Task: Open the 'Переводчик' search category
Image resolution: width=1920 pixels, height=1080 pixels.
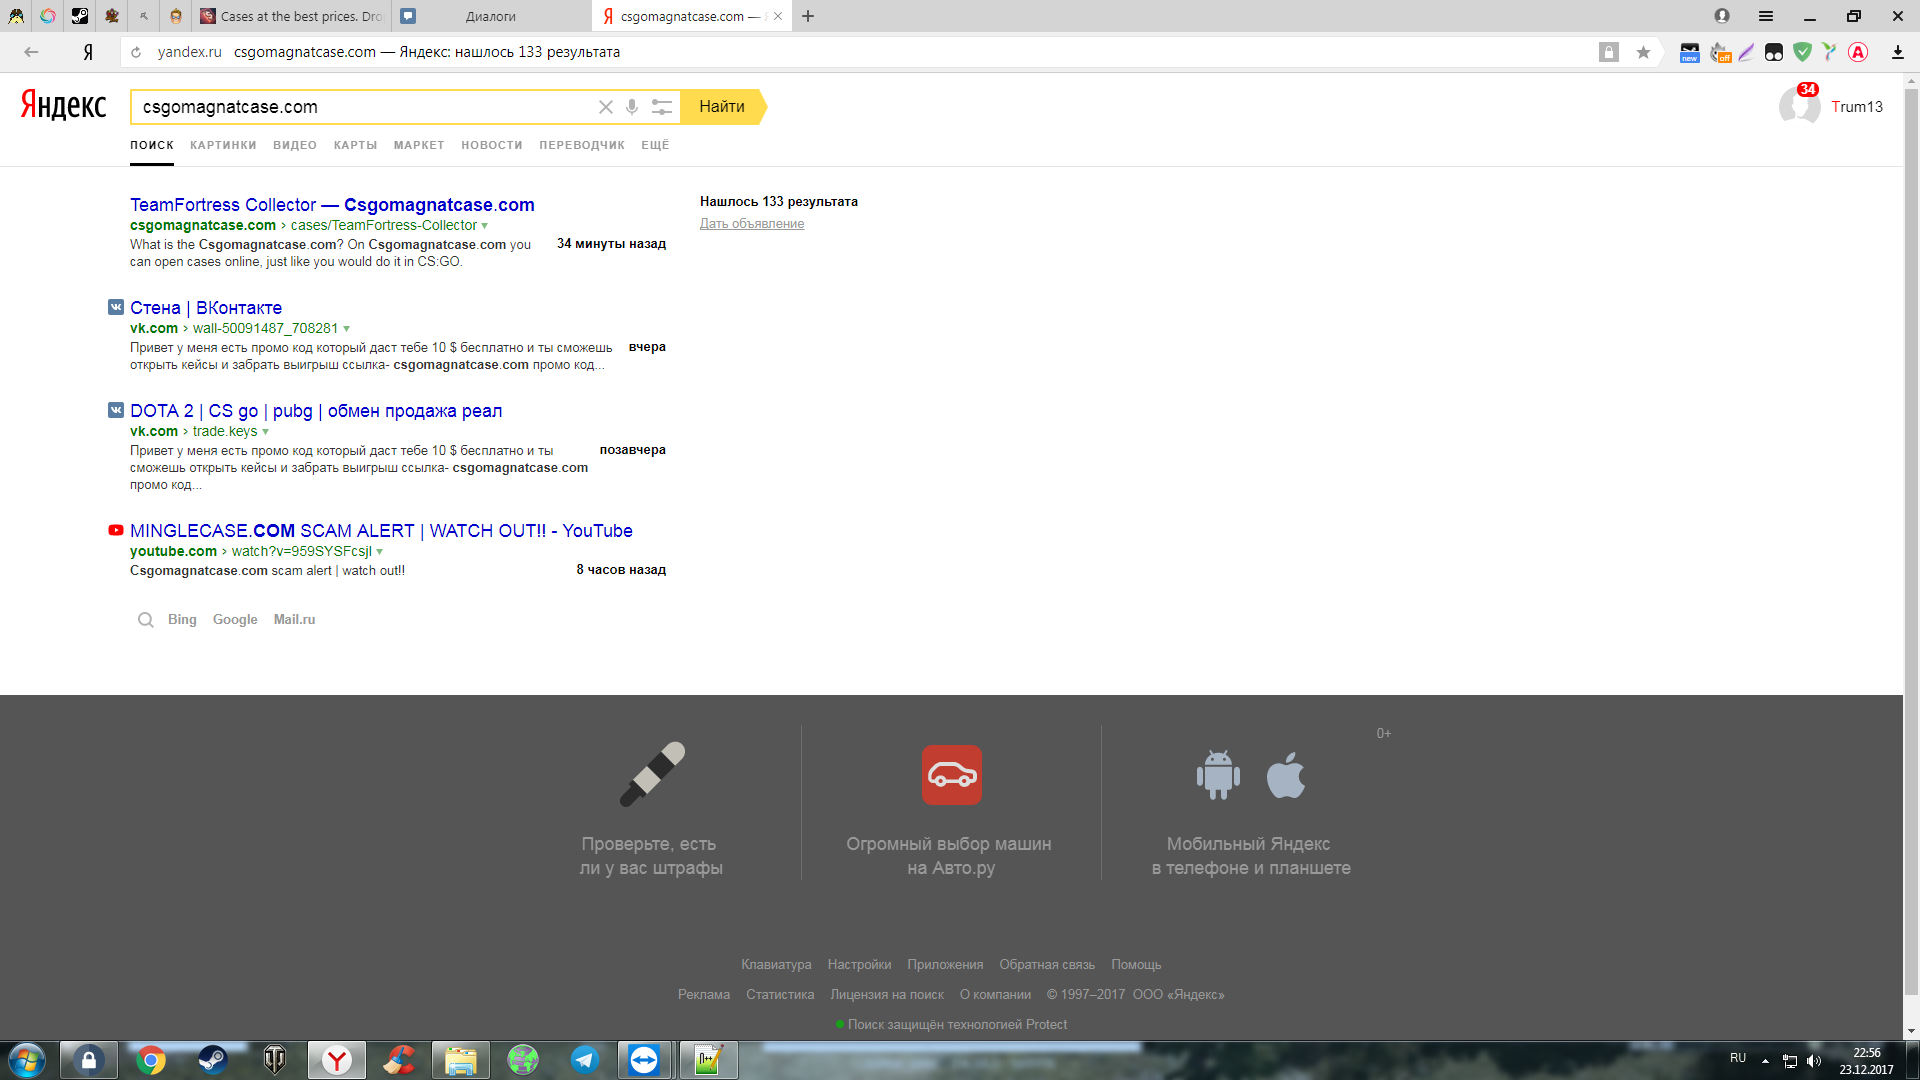Action: (582, 145)
